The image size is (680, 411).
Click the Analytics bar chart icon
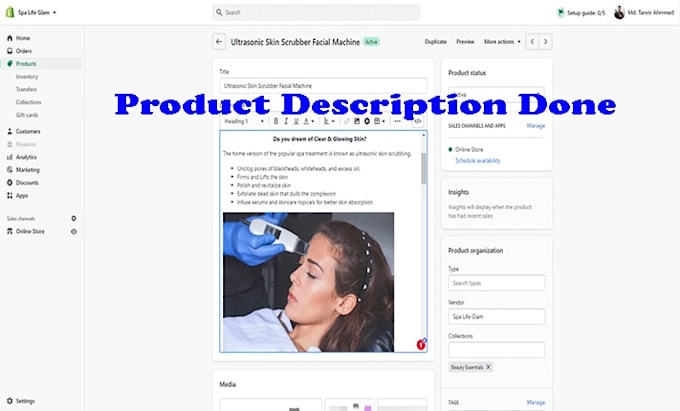[x=10, y=157]
